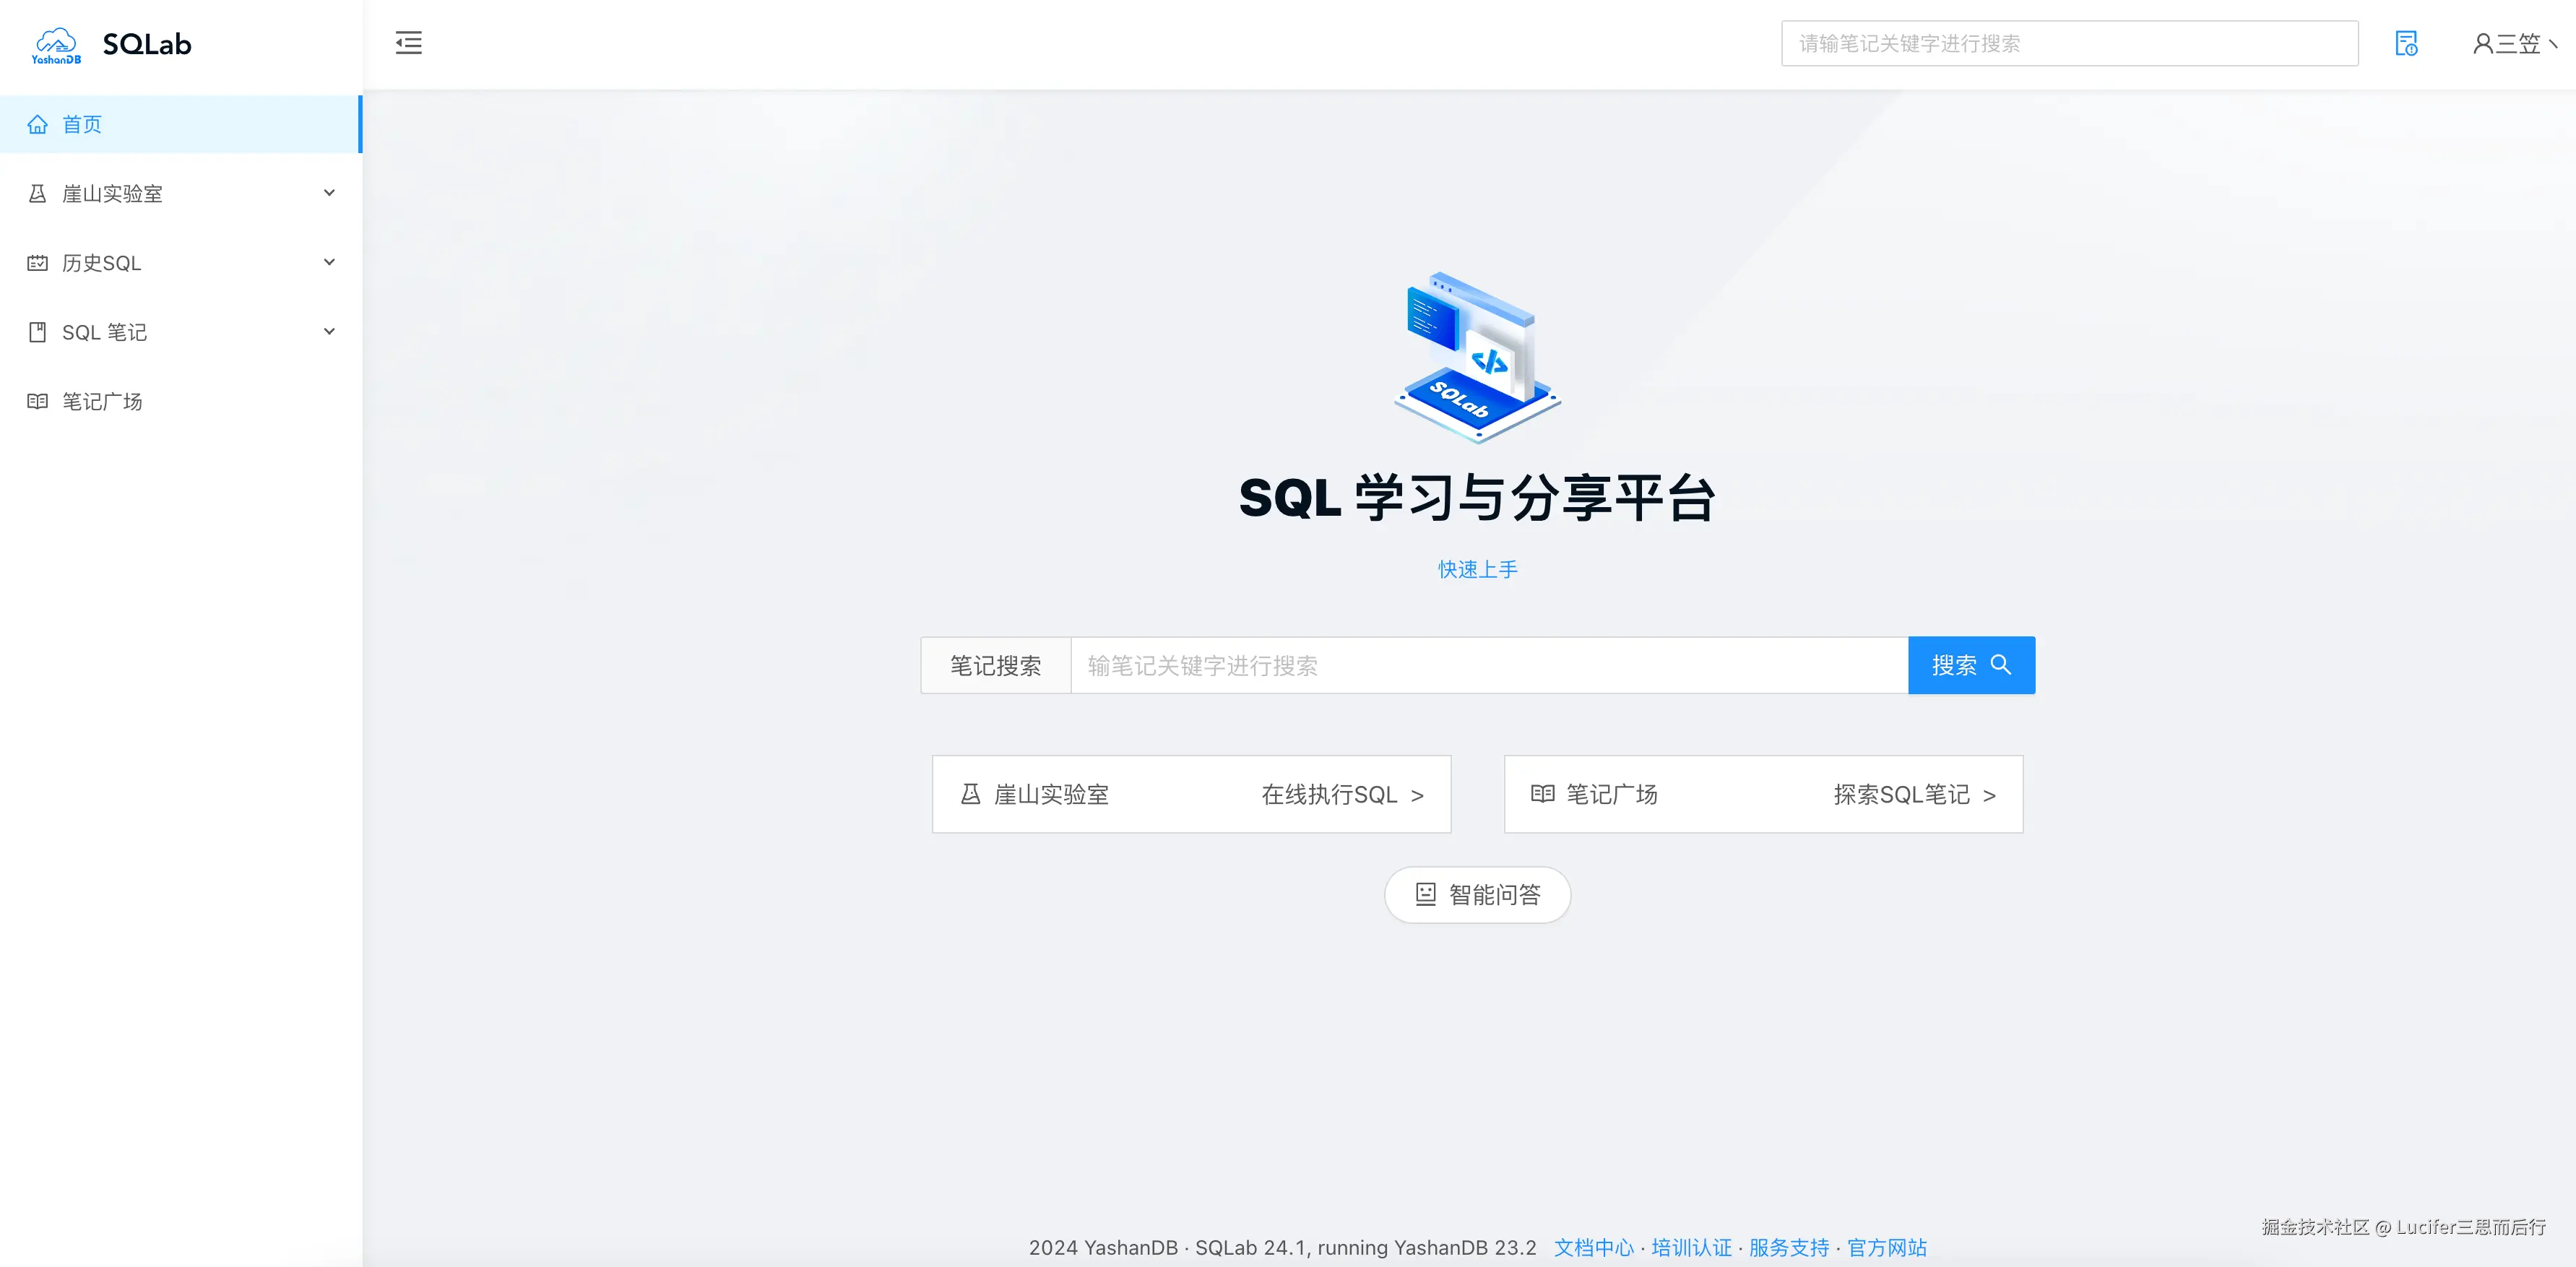Click the flask icon in 崖山实验室 card
The image size is (2576, 1267).
[970, 794]
